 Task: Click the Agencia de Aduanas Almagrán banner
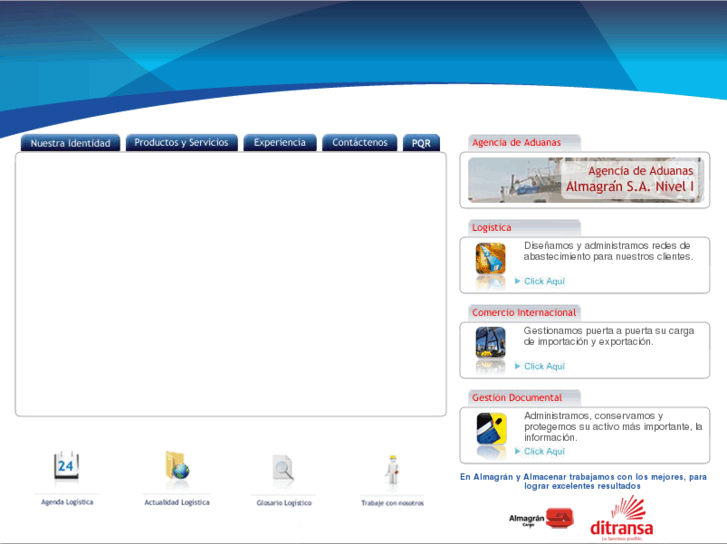(x=586, y=180)
